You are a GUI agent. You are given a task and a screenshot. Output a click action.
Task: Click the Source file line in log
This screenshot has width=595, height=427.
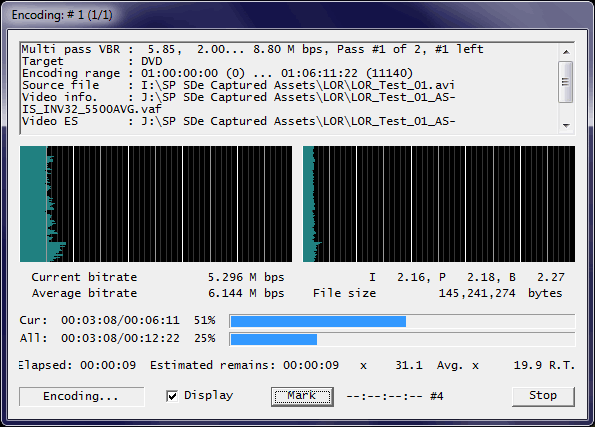tap(238, 85)
